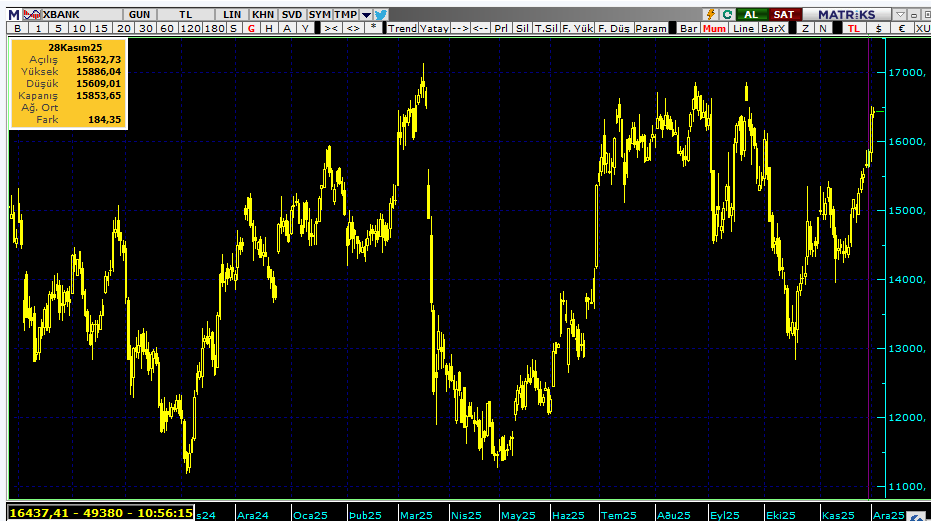Expand the menu triangle beside MATRIKS logo

901,14
